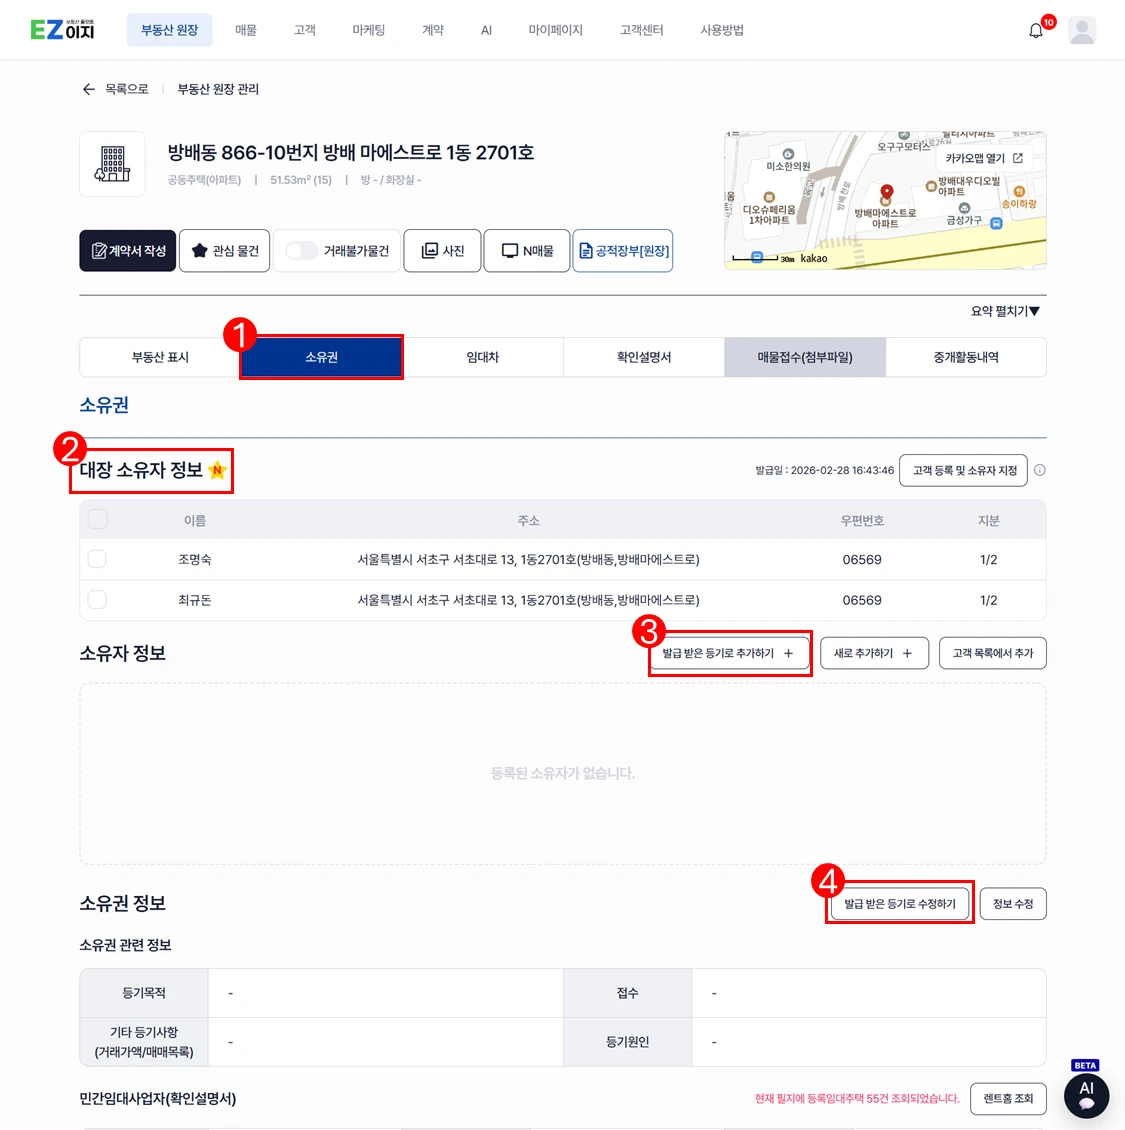1125x1130 pixels.
Task: Click 새로 추가하기 plus button
Action: (874, 653)
